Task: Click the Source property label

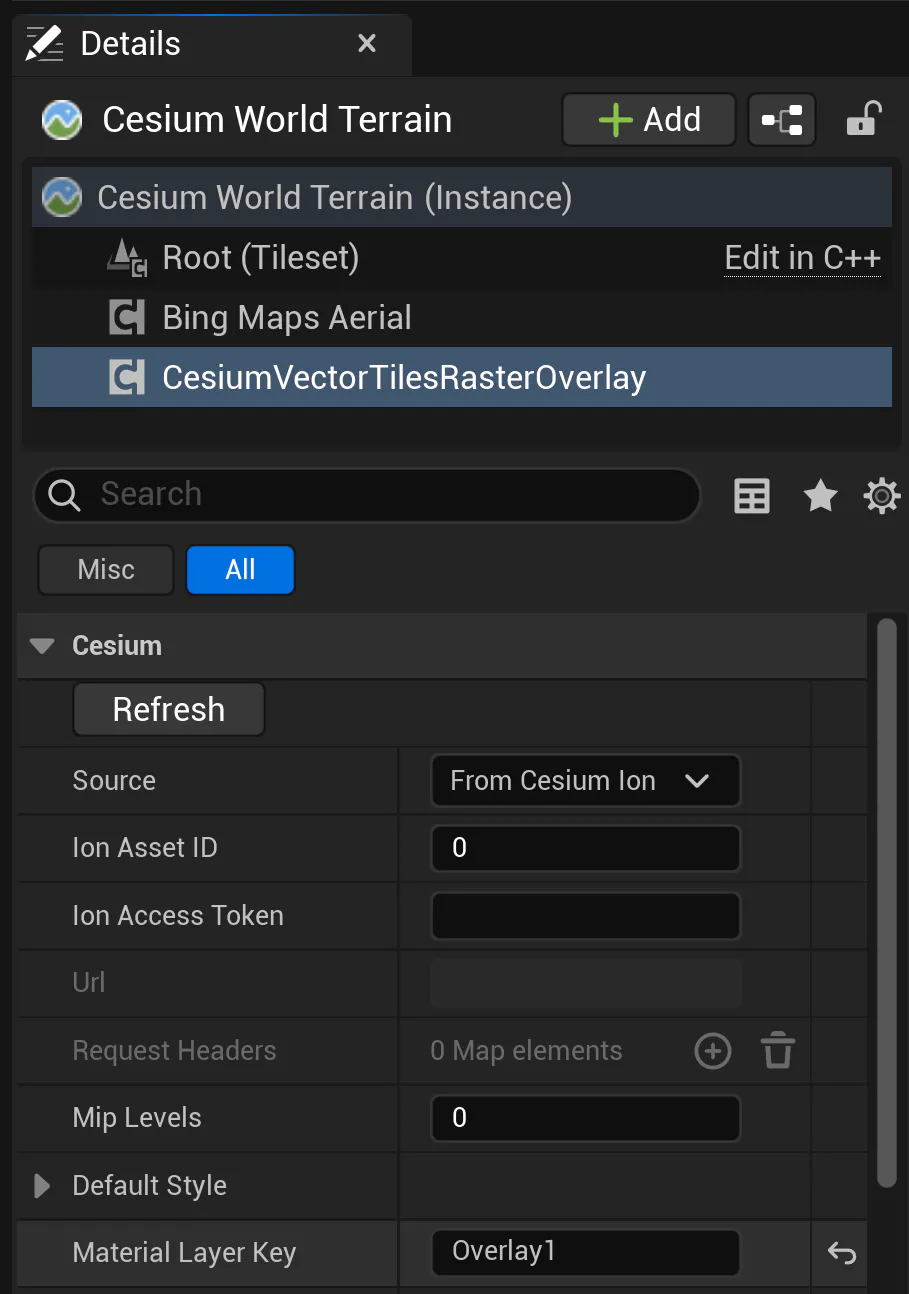Action: (x=114, y=781)
